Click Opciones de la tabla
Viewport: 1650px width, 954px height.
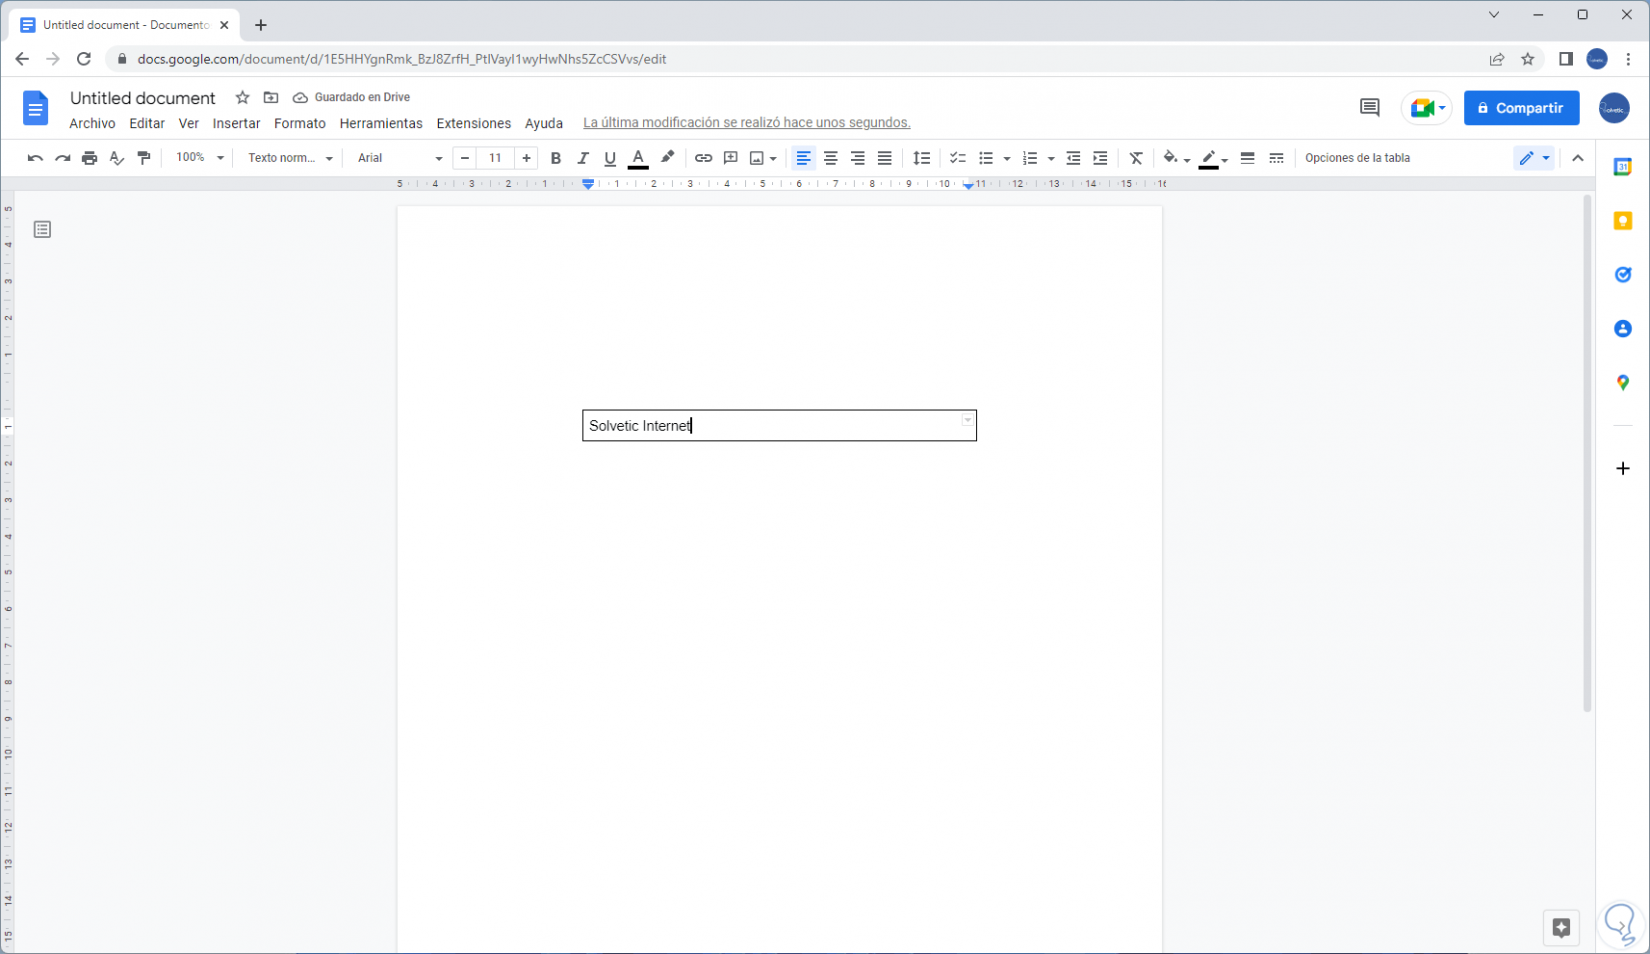coord(1357,158)
